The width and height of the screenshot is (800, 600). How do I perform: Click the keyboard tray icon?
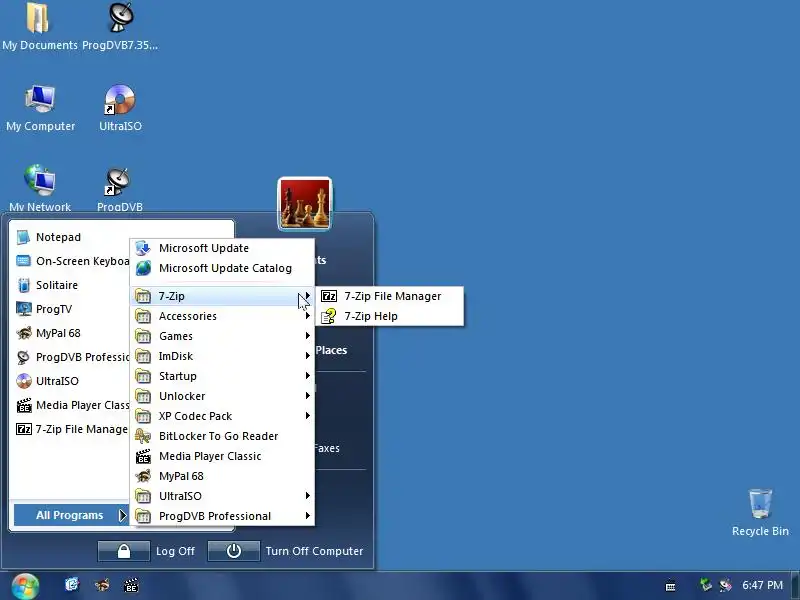[x=671, y=586]
